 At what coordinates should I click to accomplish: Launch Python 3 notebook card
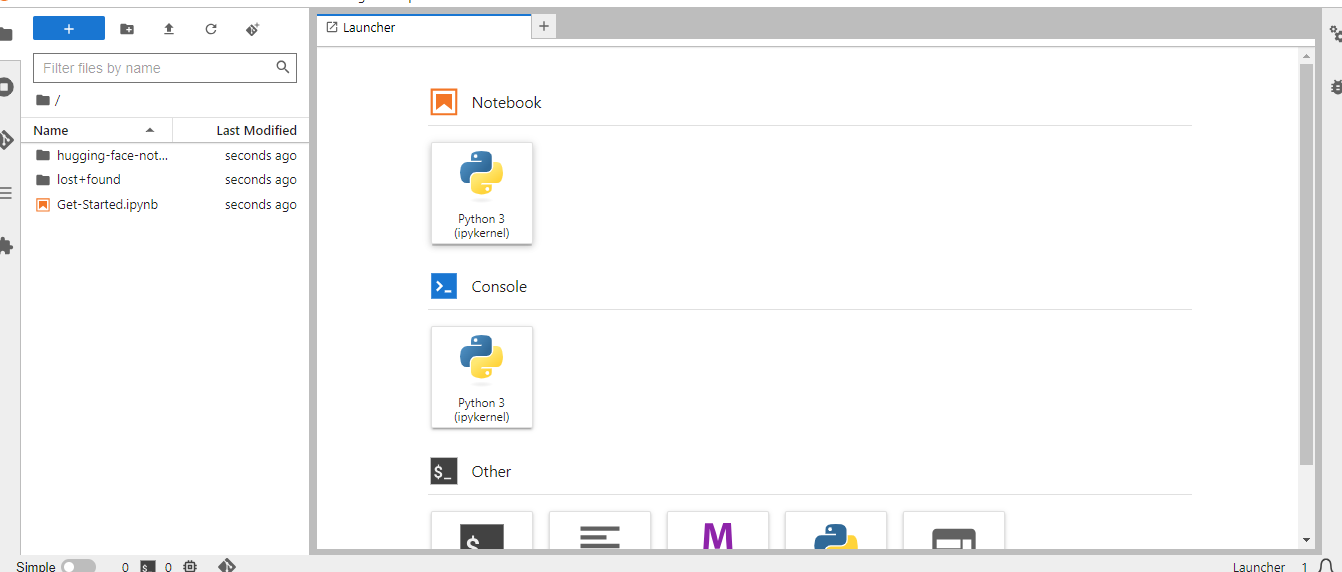point(482,193)
